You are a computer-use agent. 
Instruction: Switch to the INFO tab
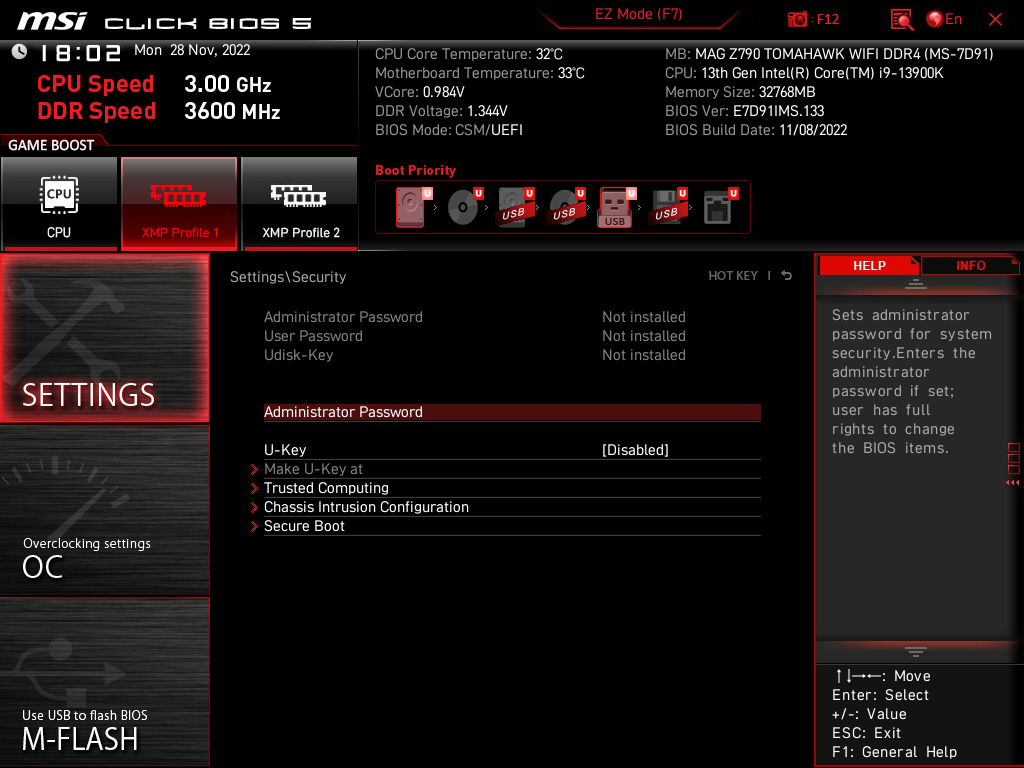[970, 266]
